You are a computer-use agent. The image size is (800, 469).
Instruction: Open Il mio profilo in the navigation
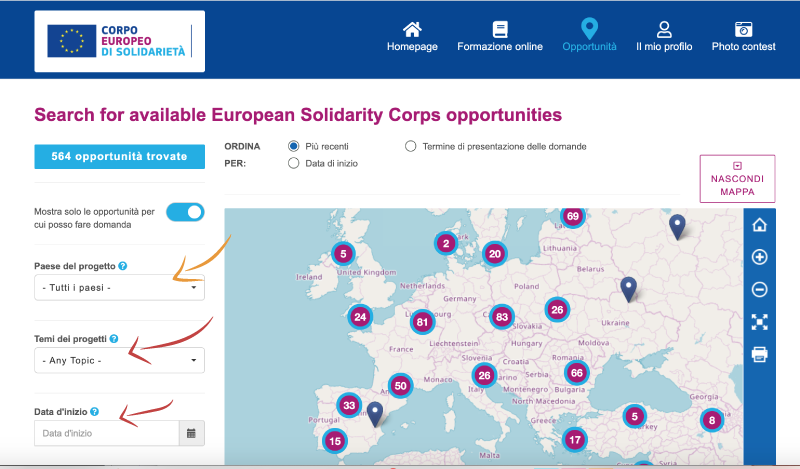[x=664, y=36]
